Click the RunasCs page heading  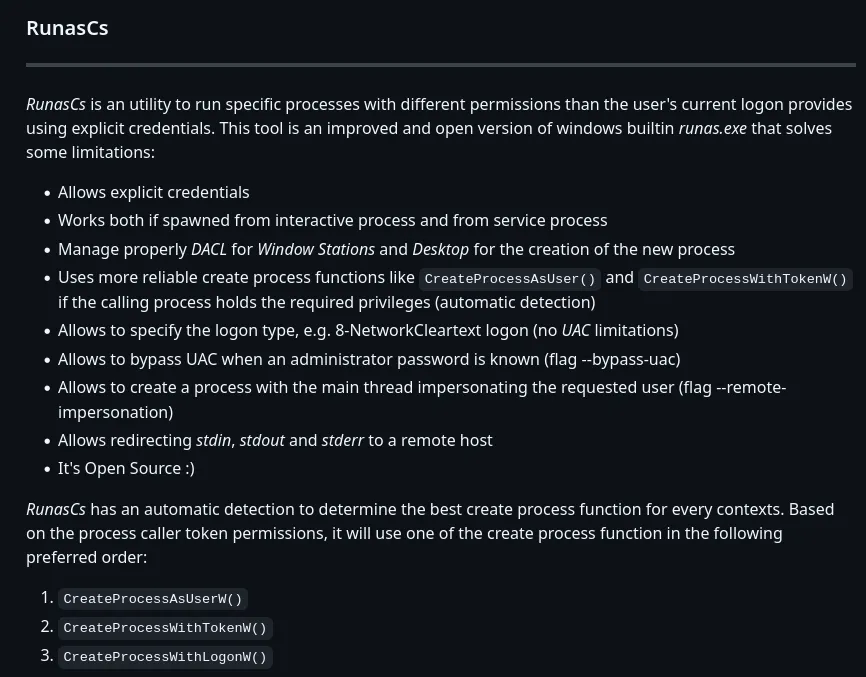67,28
